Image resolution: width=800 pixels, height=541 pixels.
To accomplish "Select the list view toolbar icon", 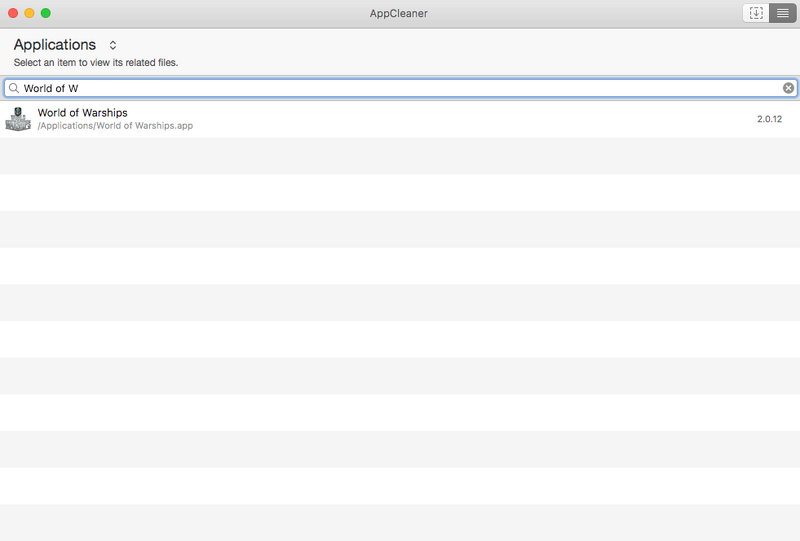I will click(783, 13).
